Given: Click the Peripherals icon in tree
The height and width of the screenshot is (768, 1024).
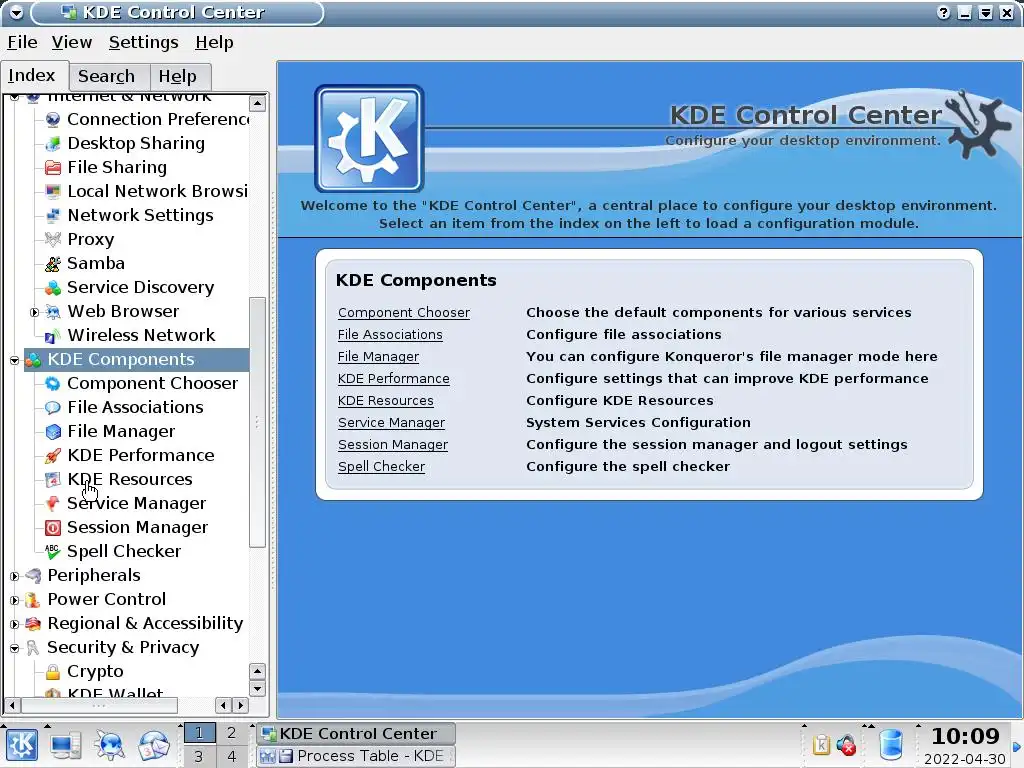Looking at the screenshot, I should pos(33,575).
